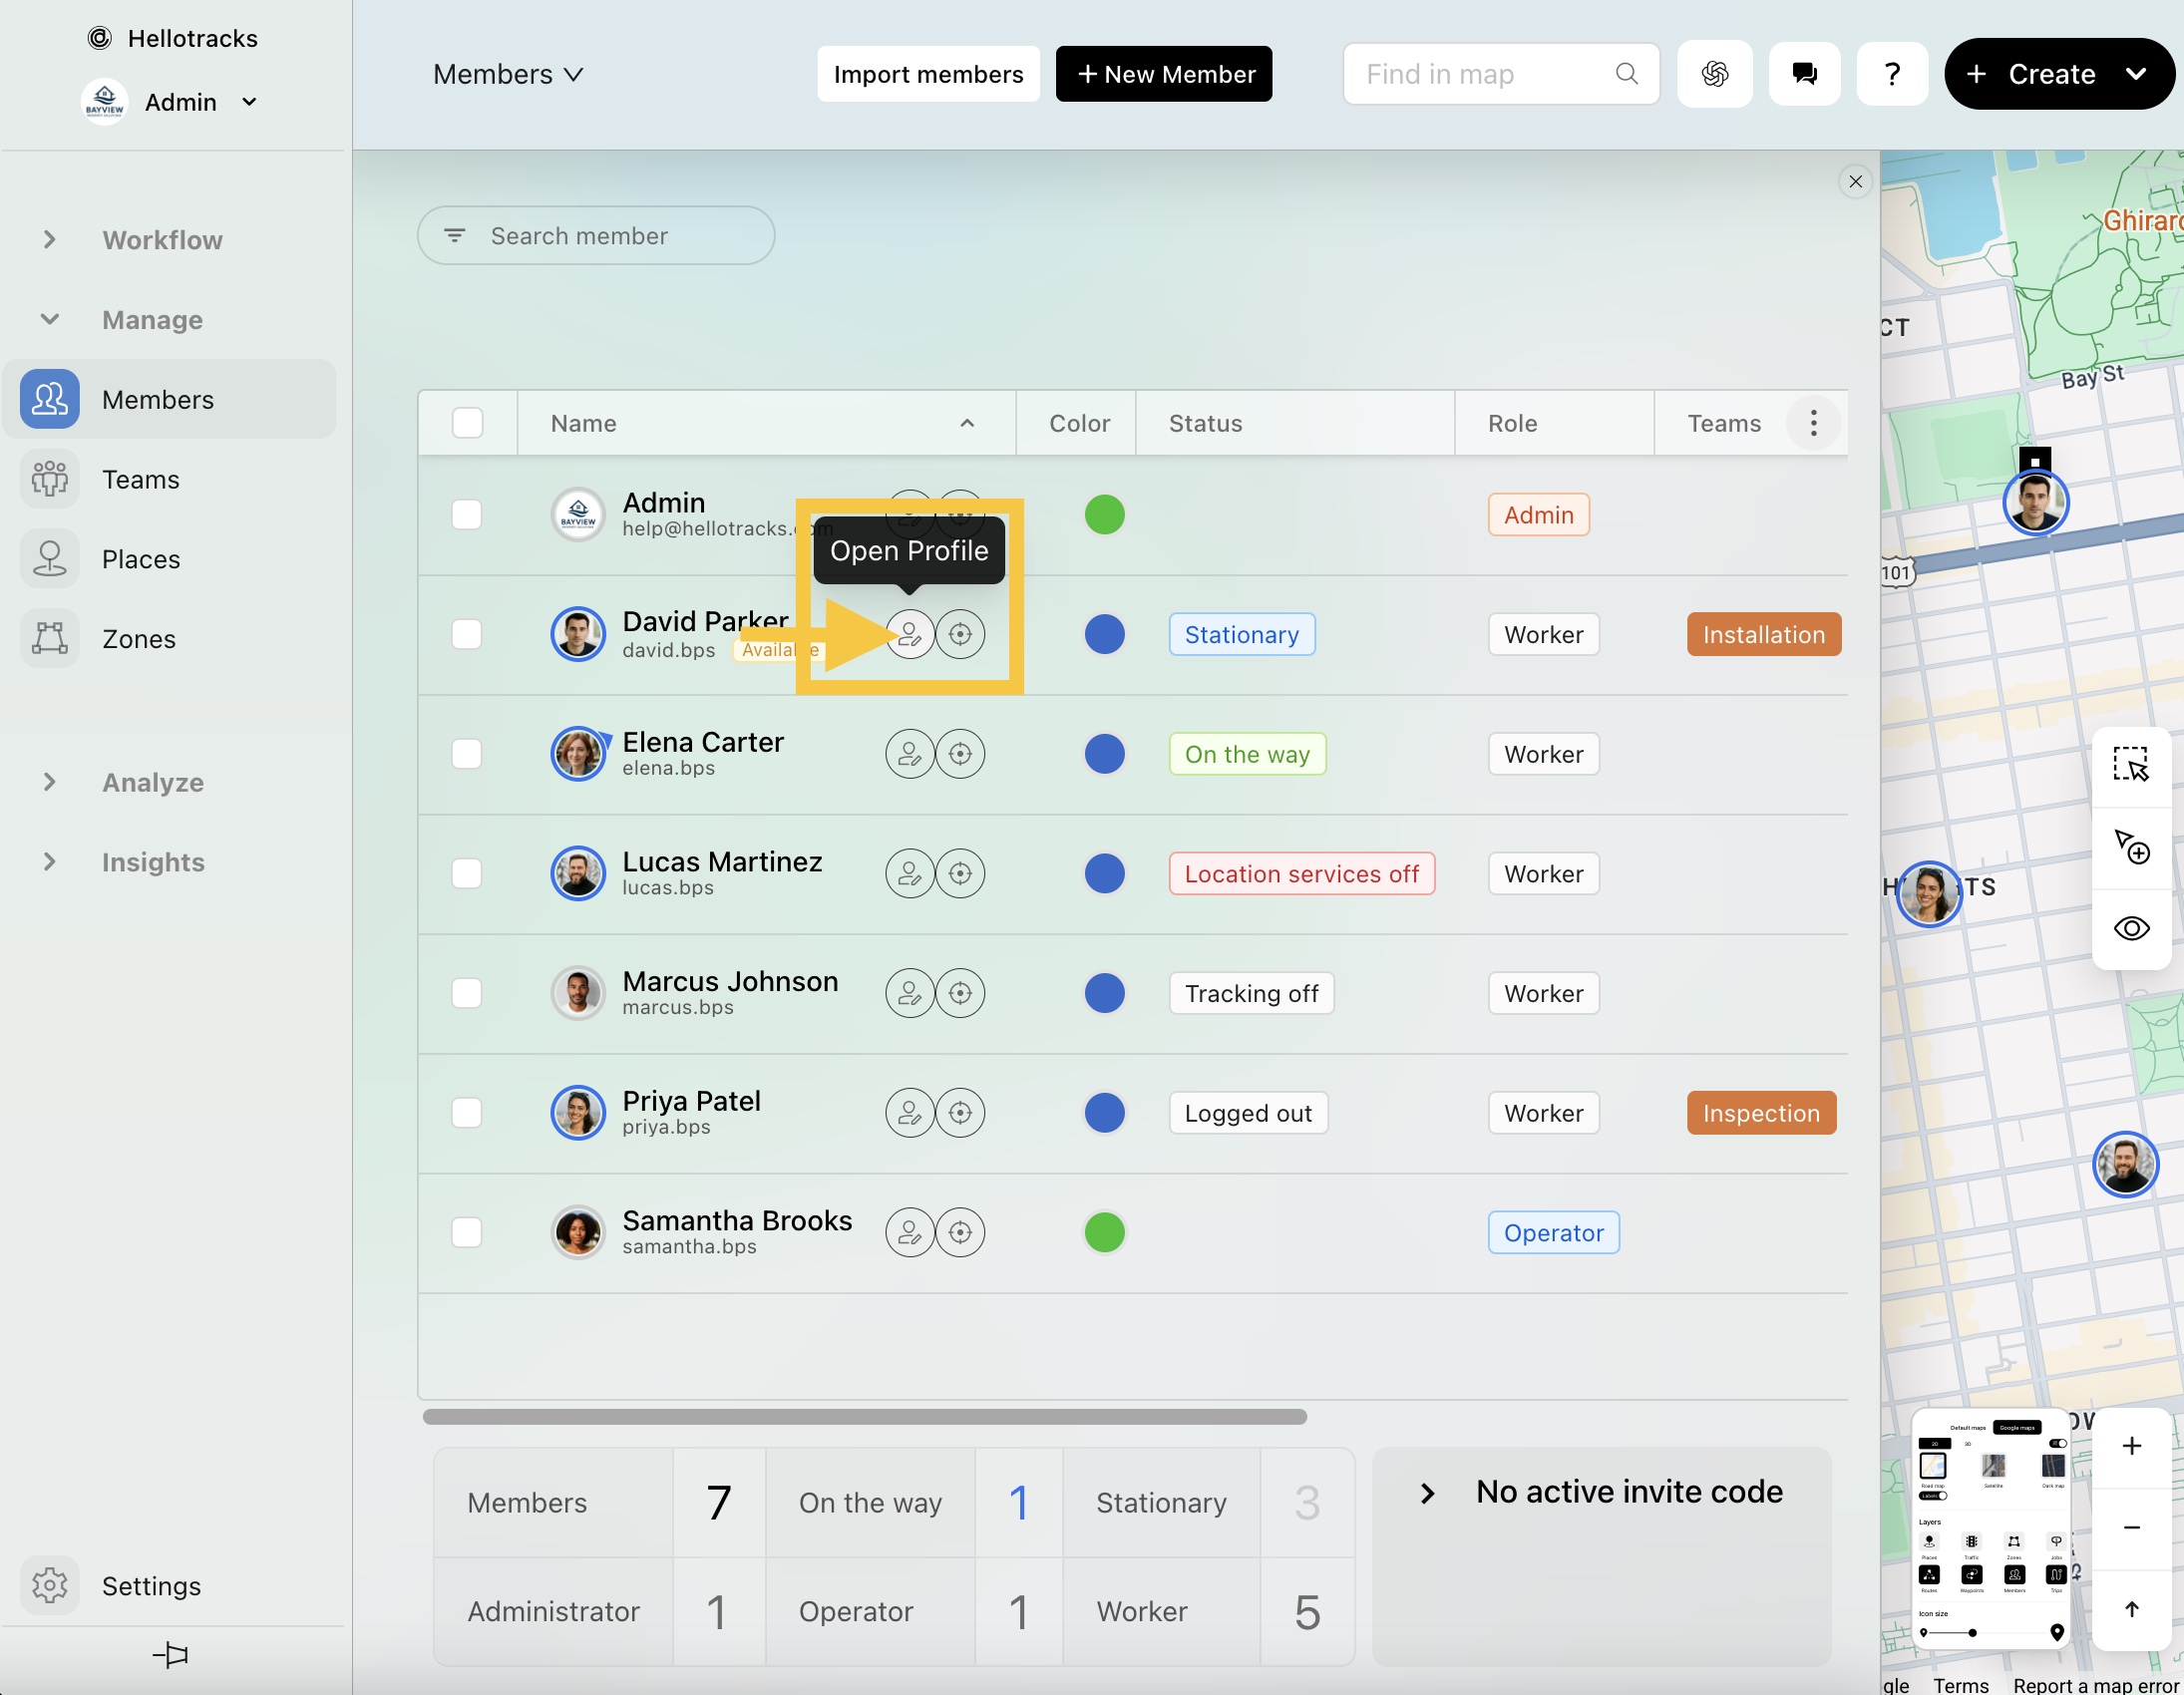Image resolution: width=2184 pixels, height=1695 pixels.
Task: Click Samantha Brooks' green color dot
Action: [1104, 1232]
